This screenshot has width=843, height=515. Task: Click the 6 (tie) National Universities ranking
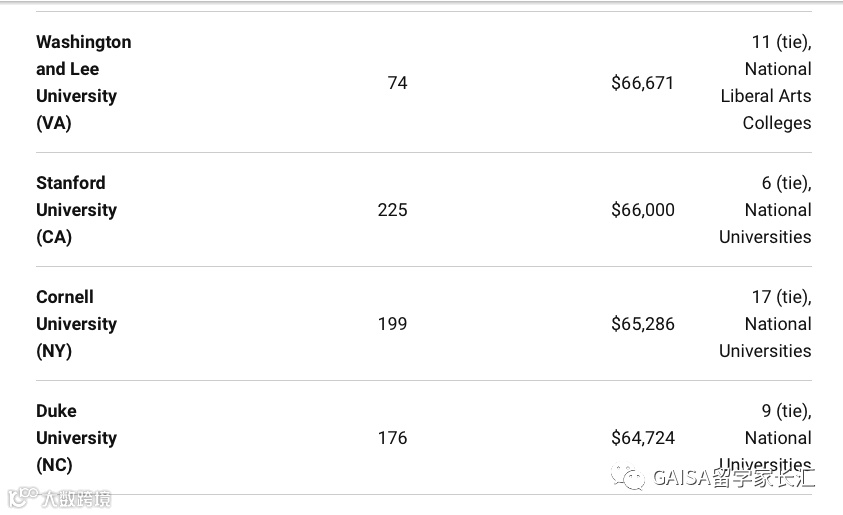[766, 210]
